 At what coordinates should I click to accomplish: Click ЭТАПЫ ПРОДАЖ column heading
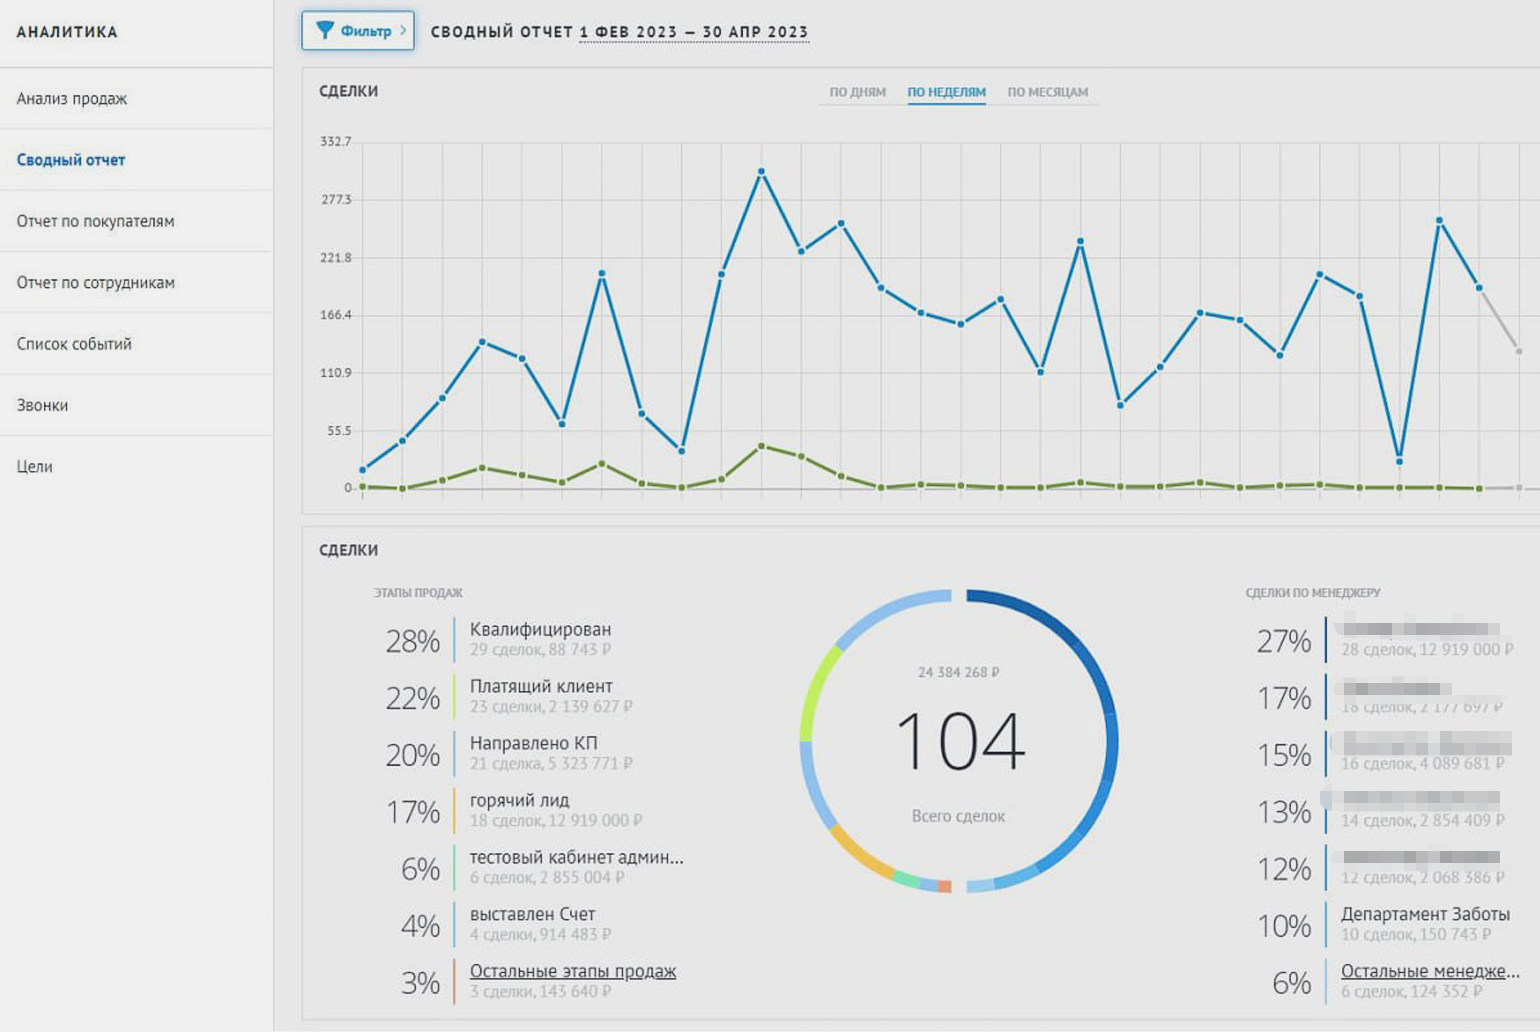[x=418, y=593]
